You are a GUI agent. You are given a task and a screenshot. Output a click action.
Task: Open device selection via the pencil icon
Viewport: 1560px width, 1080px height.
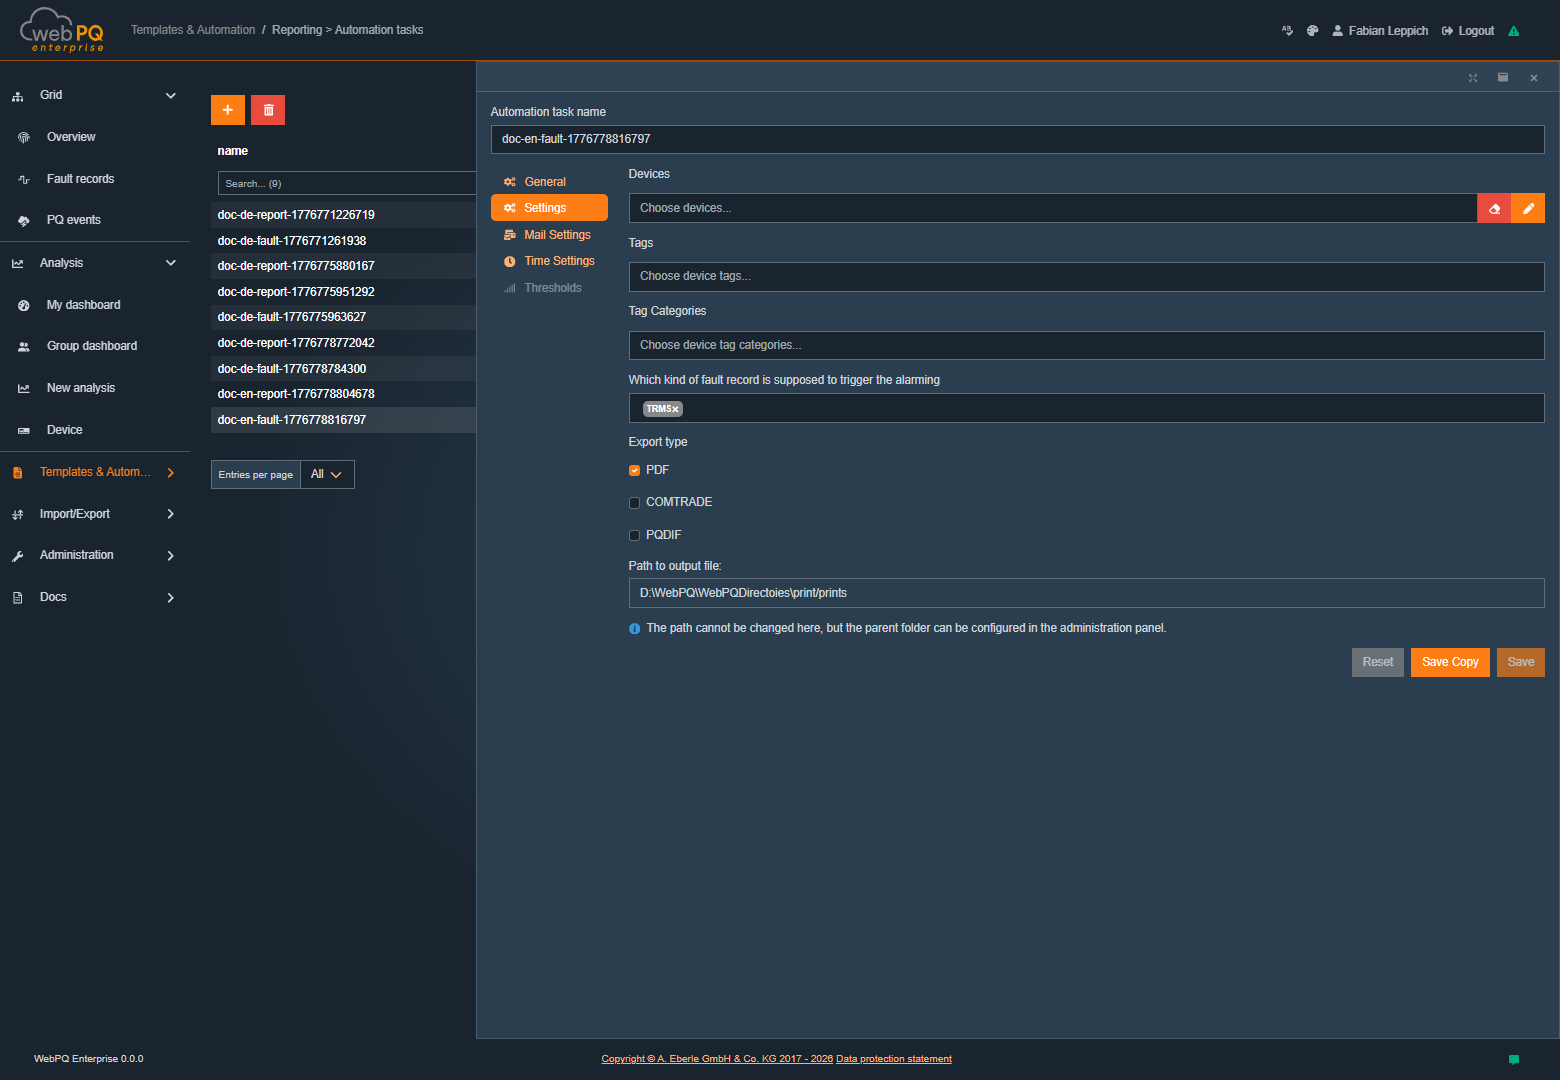point(1528,208)
